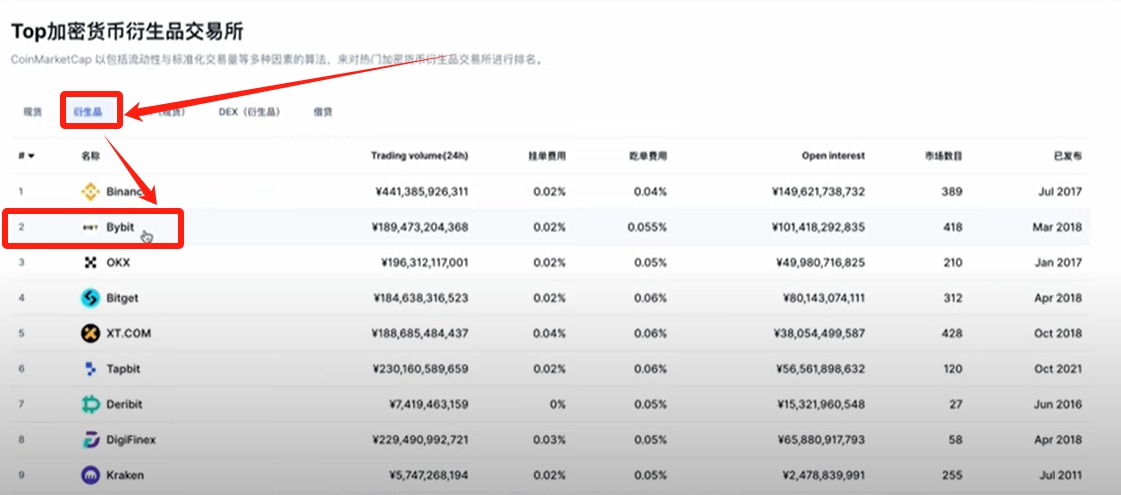Open the Bybit exchange name link

pos(120,227)
